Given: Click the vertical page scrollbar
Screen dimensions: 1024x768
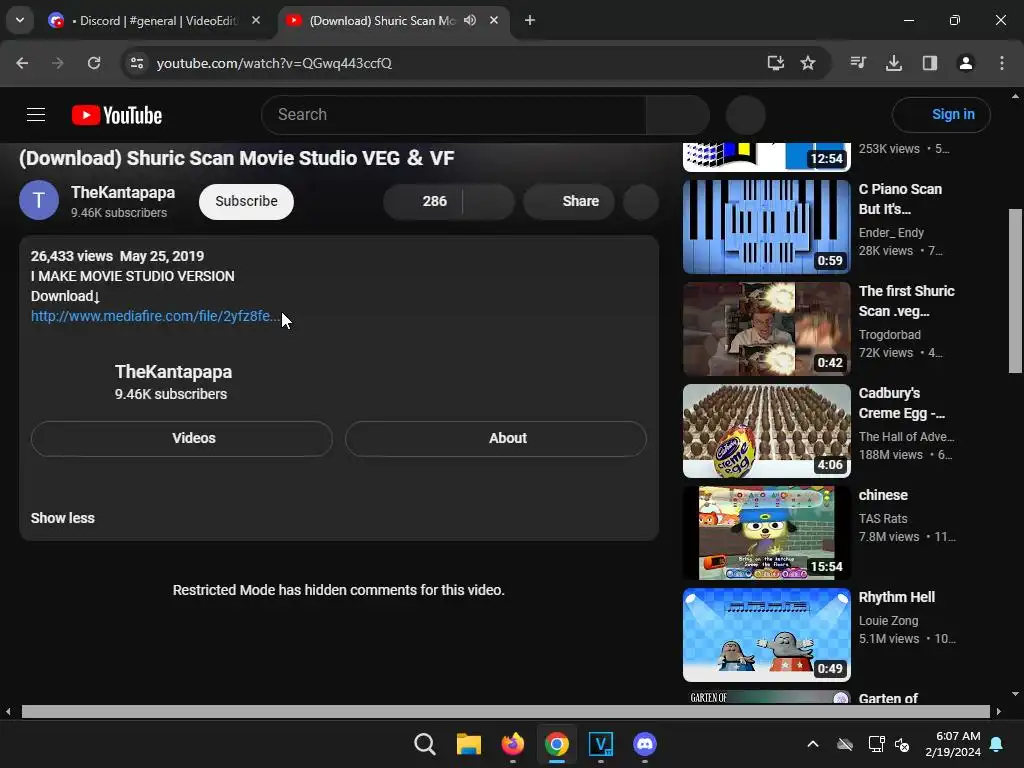Looking at the screenshot, I should [x=1015, y=291].
